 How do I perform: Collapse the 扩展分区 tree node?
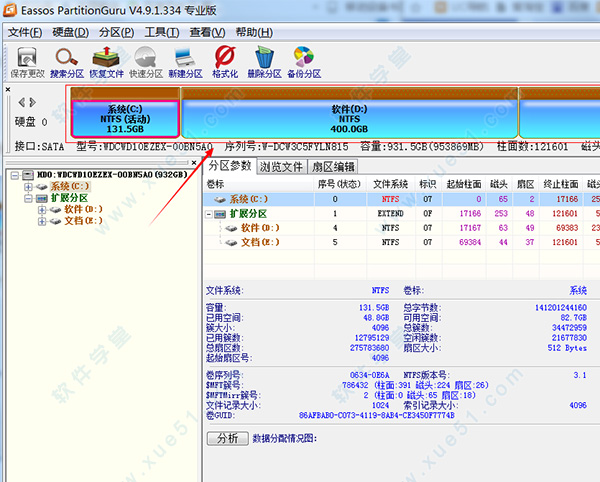[x=28, y=198]
